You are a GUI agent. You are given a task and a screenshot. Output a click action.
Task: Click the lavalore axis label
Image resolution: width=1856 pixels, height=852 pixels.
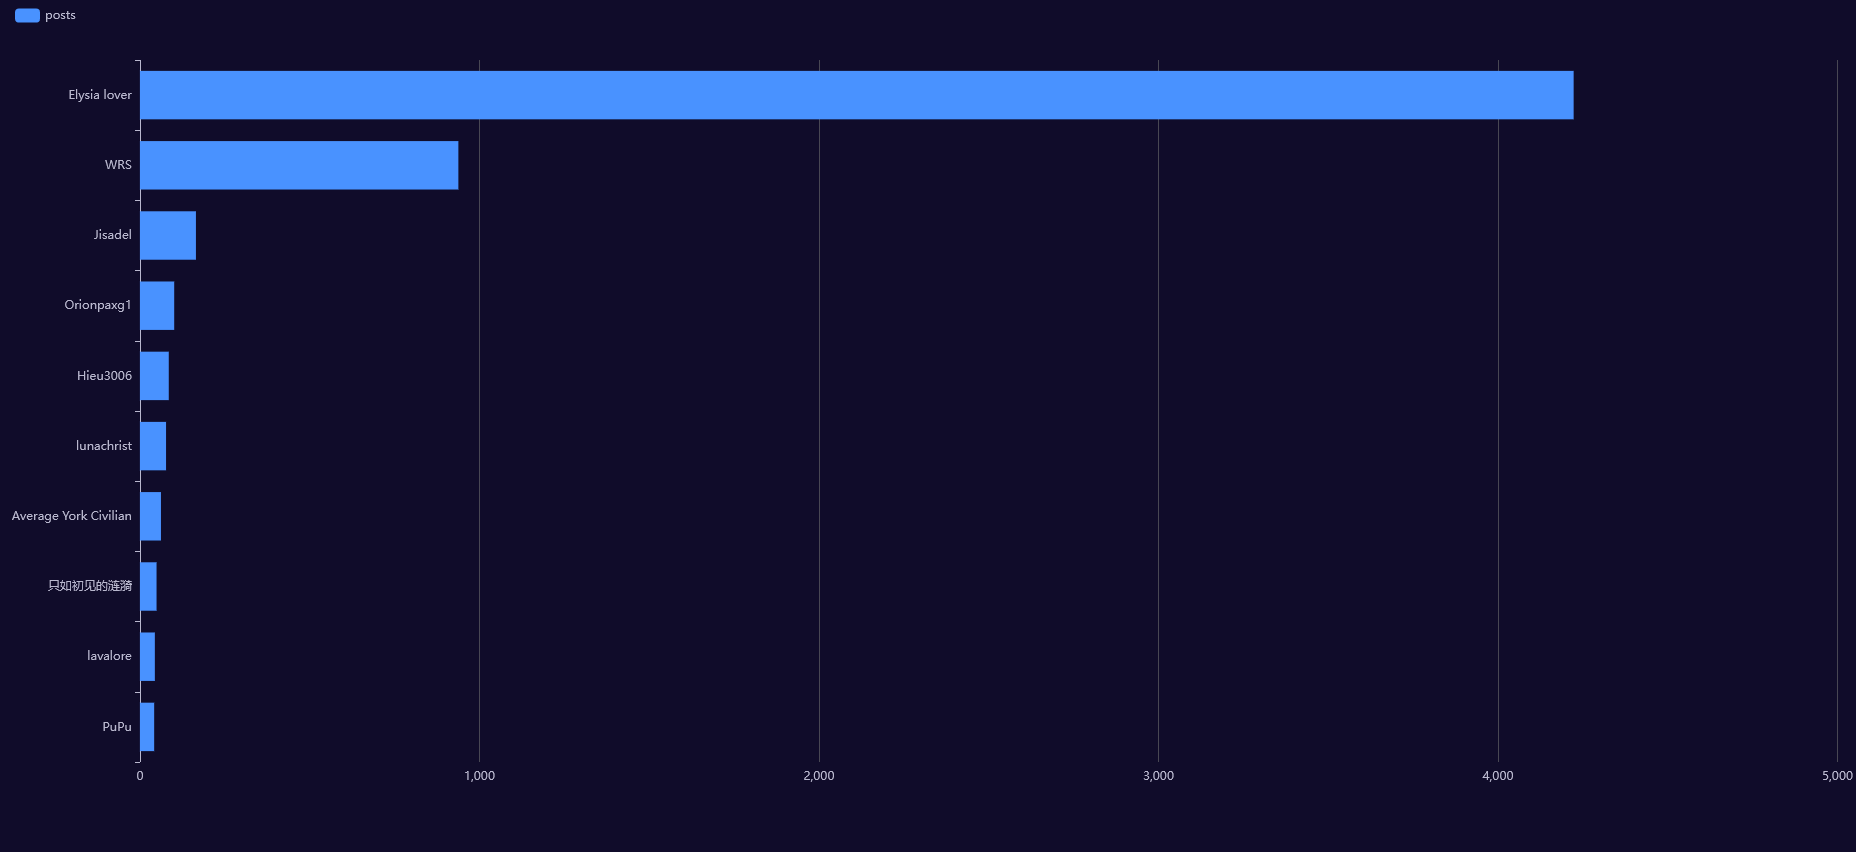[x=109, y=656]
